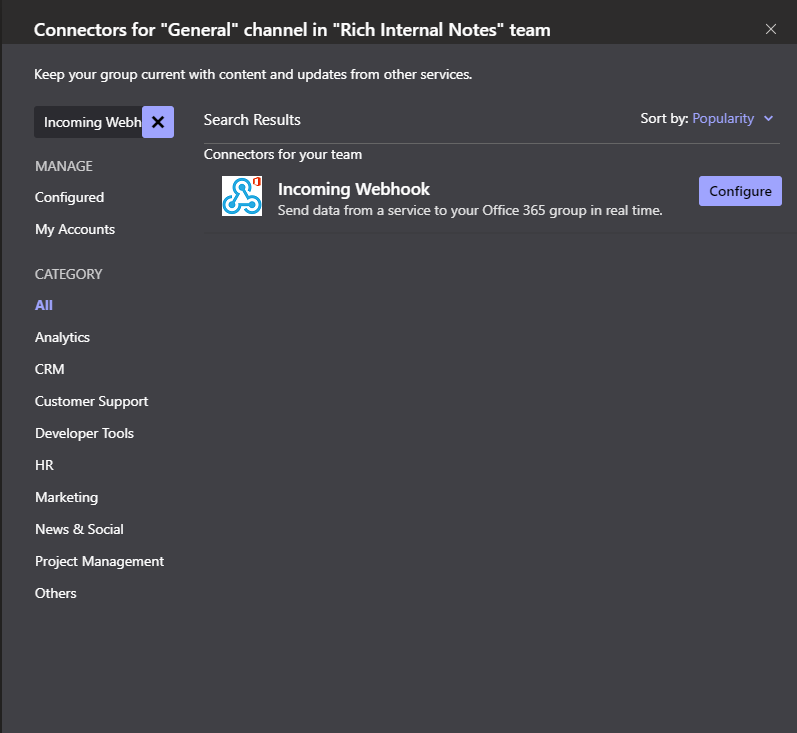The height and width of the screenshot is (733, 797).
Task: Filter by Others category
Action: 56,593
